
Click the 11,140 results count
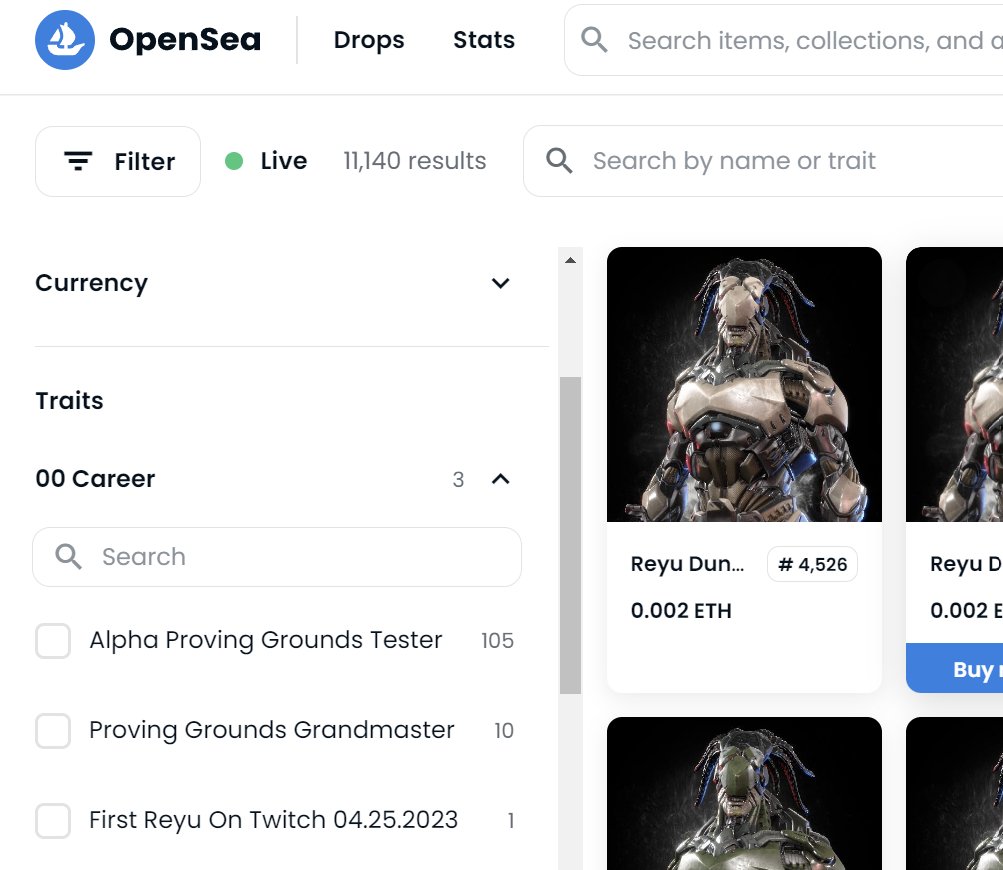coord(415,161)
